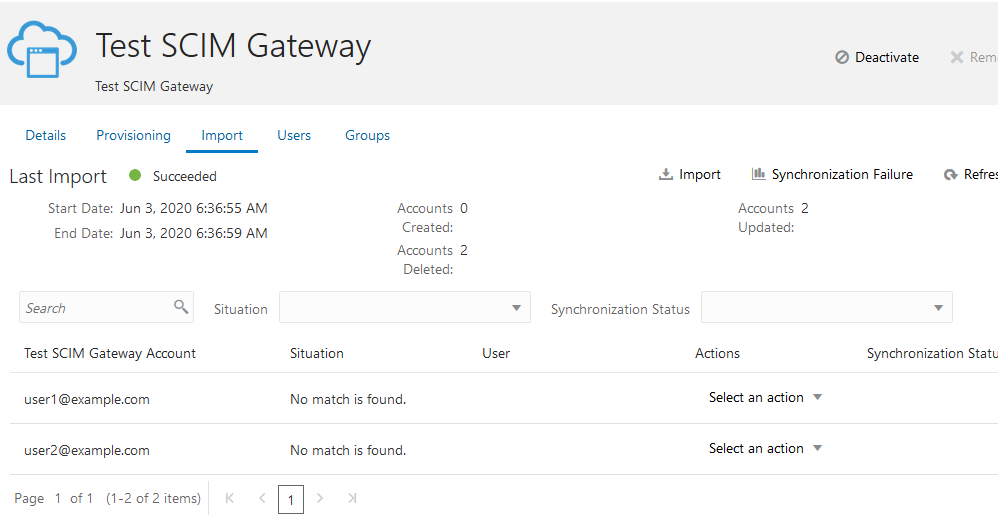Click the page number 1 box
Viewport: 998px width, 524px height.
point(291,499)
